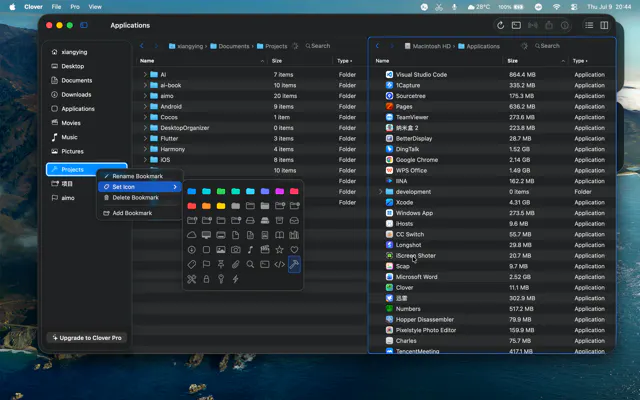Select the cloud icon in the icon picker

pos(191,235)
